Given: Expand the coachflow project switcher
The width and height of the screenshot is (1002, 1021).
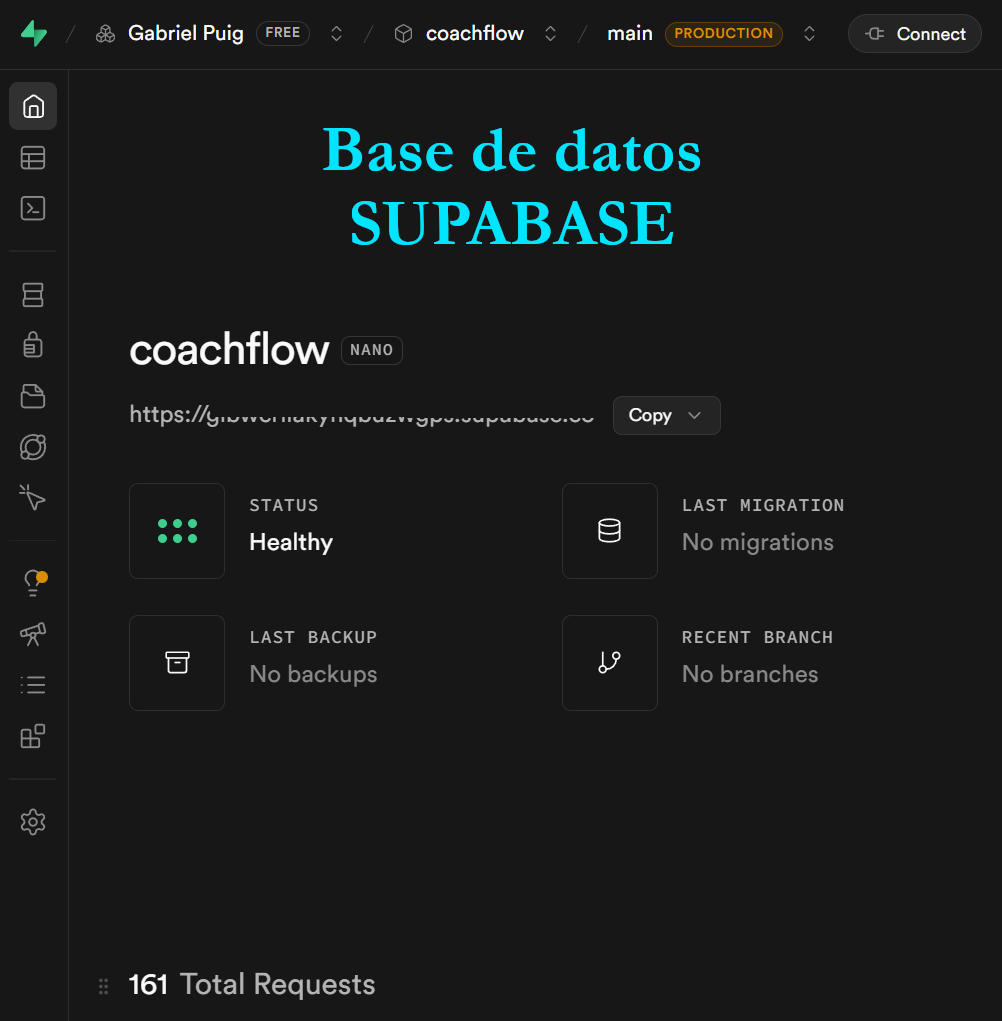Looking at the screenshot, I should coord(550,34).
